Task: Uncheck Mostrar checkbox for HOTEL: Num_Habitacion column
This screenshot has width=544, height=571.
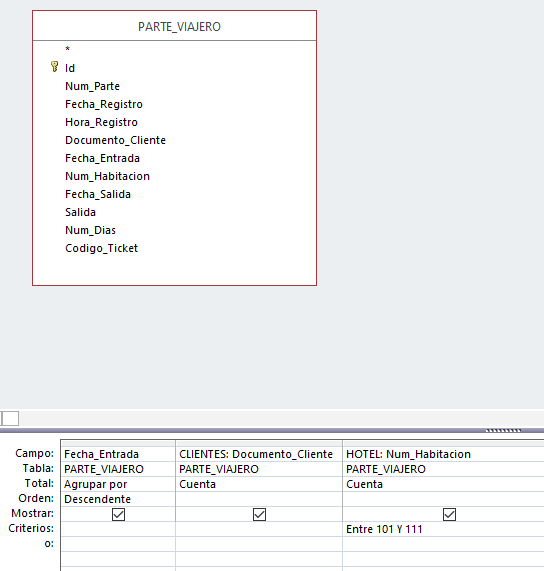Action: (x=449, y=515)
